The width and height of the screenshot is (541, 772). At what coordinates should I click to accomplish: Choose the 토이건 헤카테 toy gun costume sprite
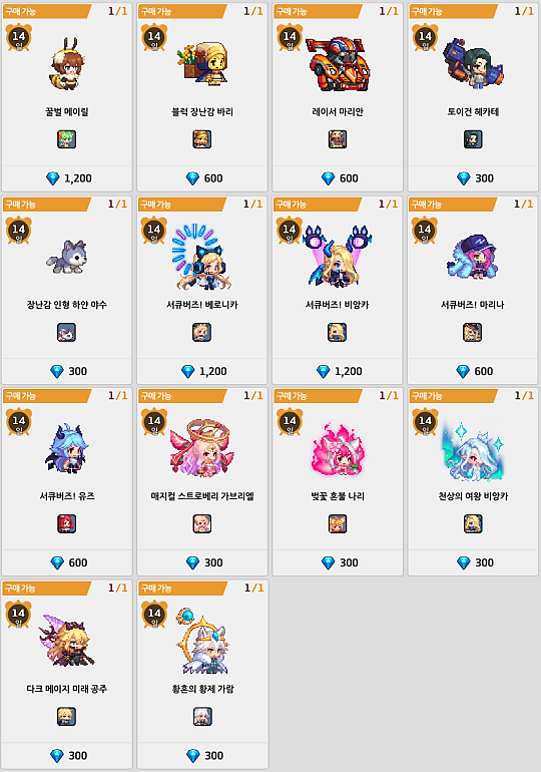pyautogui.click(x=473, y=64)
